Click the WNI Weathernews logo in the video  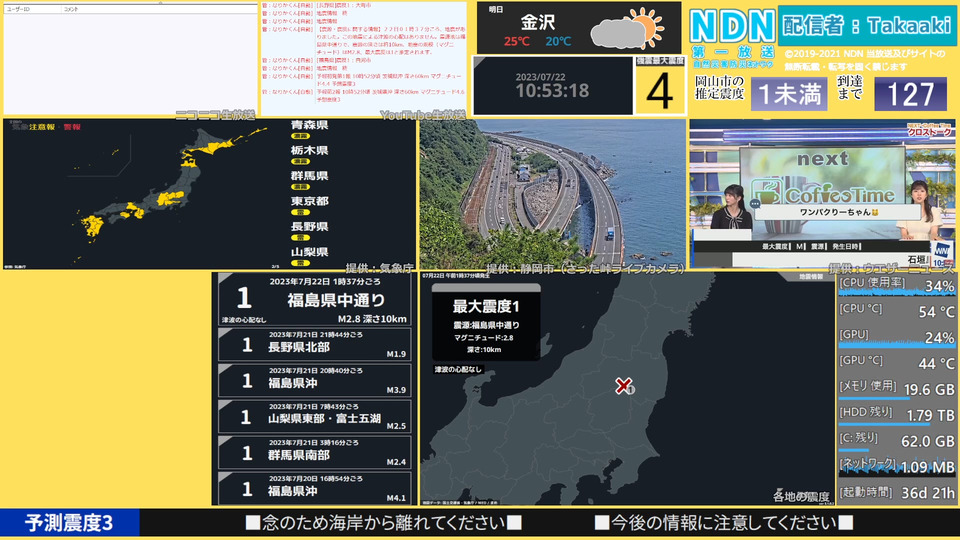point(941,251)
